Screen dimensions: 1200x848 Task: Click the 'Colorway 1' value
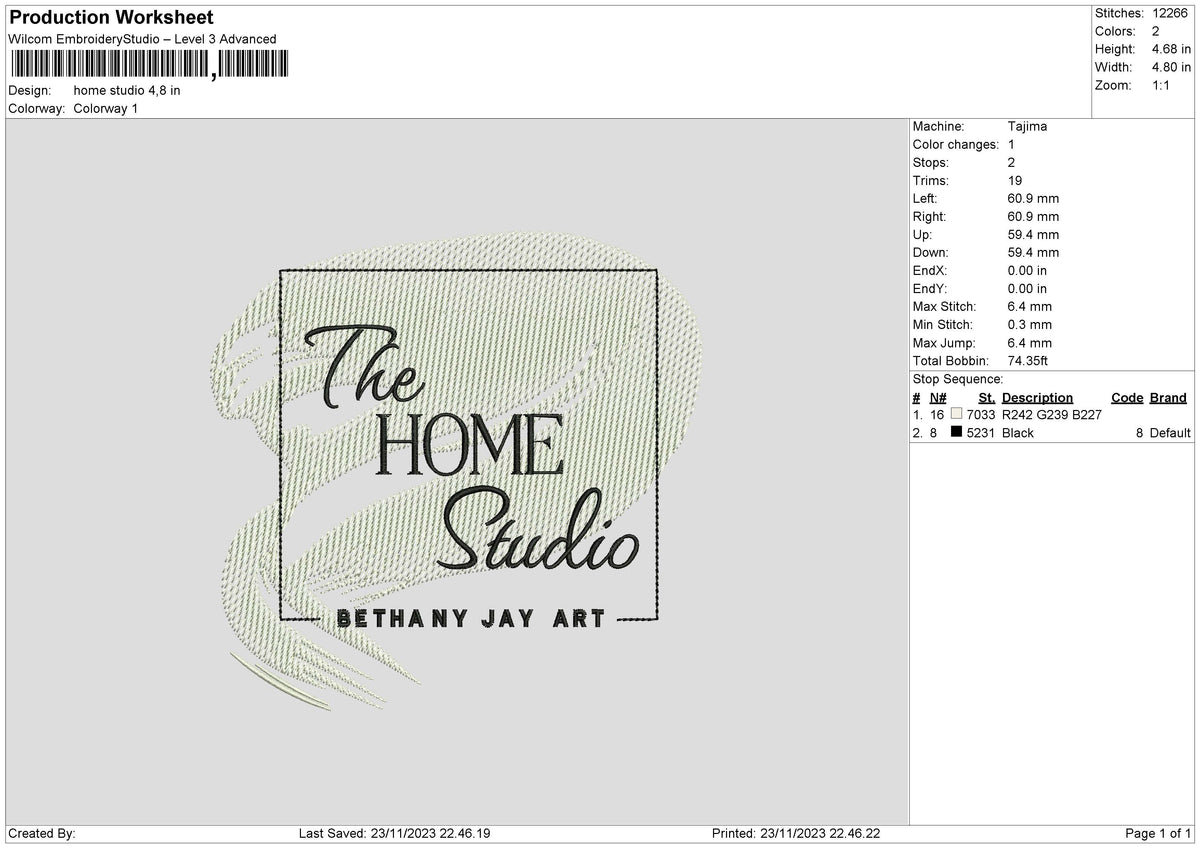tap(105, 108)
